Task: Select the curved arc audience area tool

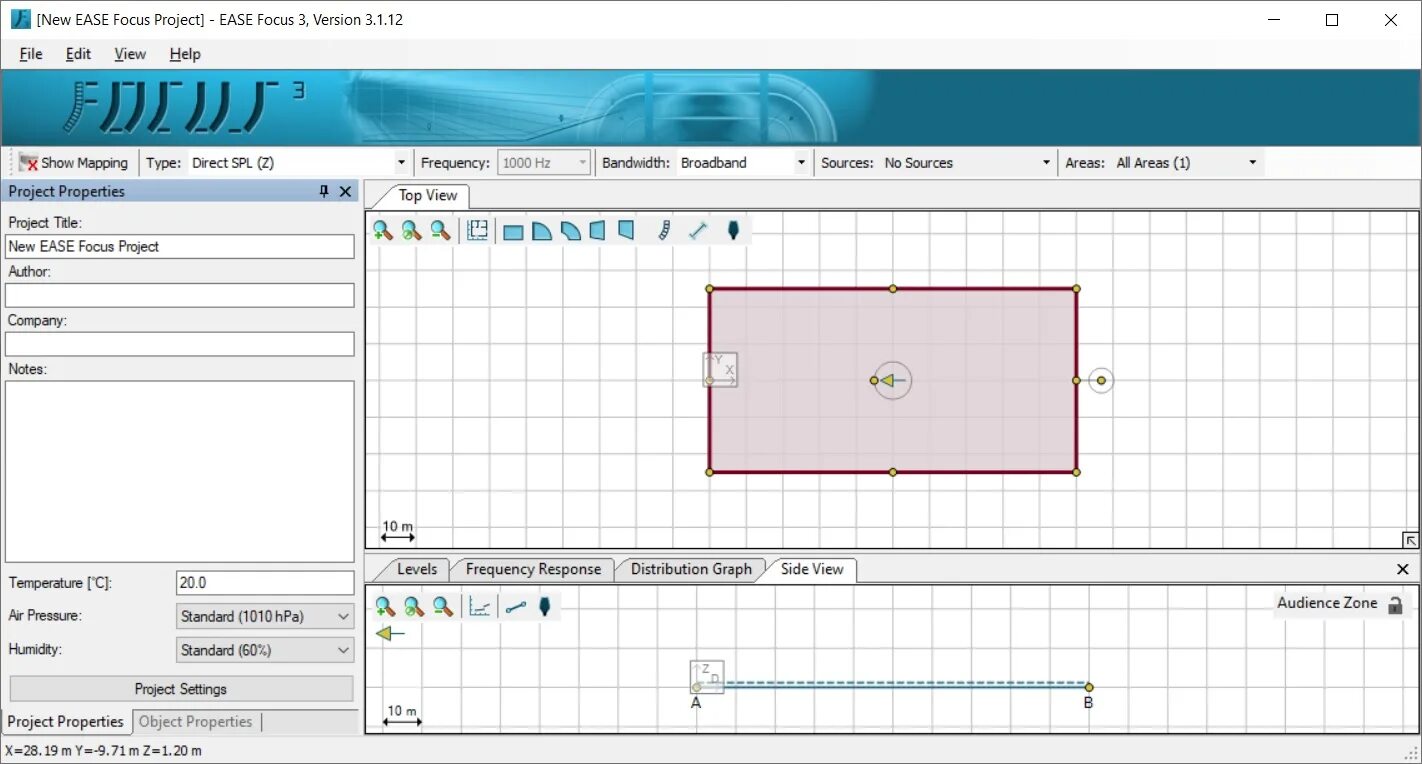Action: click(570, 232)
